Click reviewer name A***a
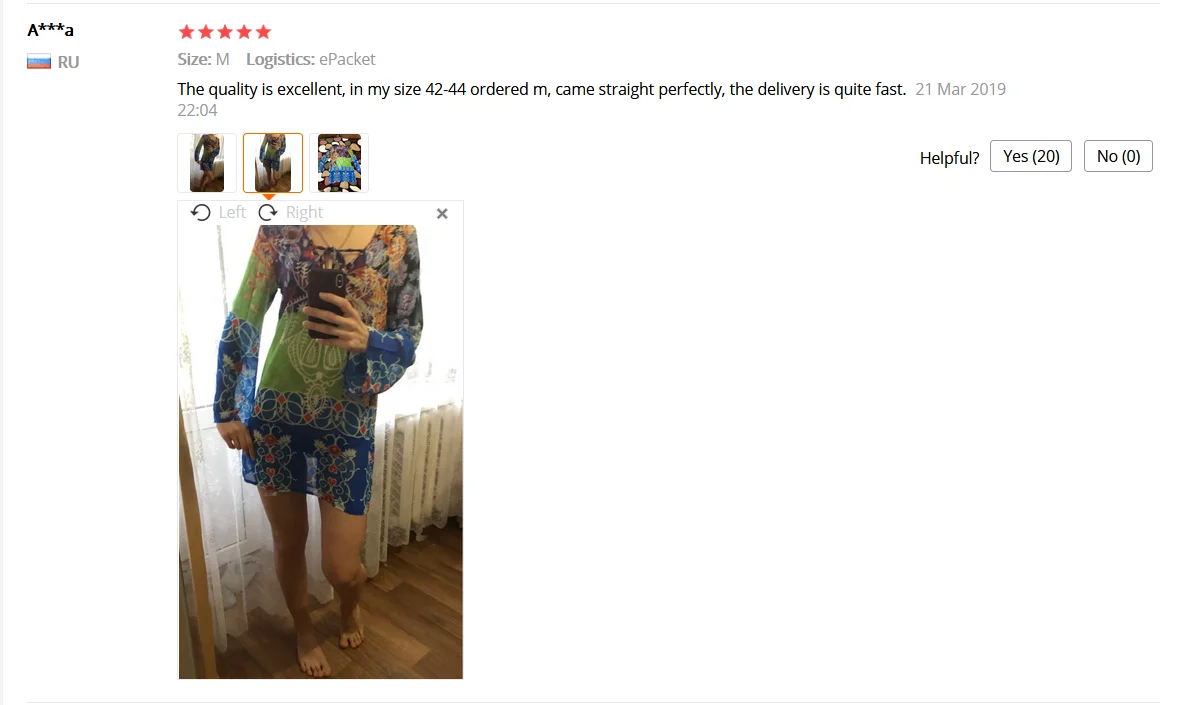This screenshot has width=1177, height=705. [50, 30]
